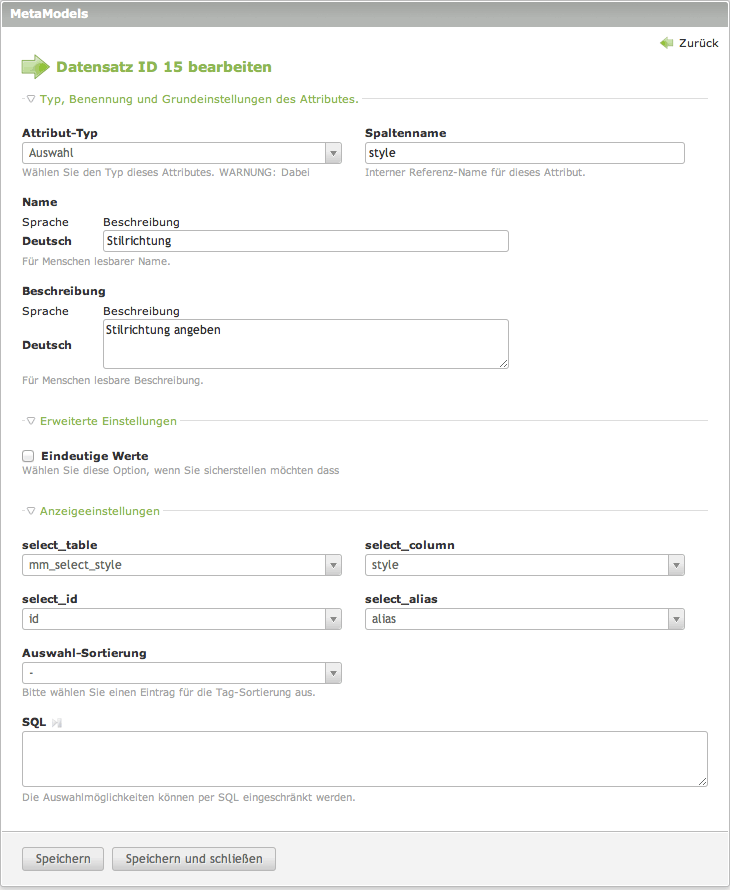Focus the Name Deutsch text field

pos(306,241)
